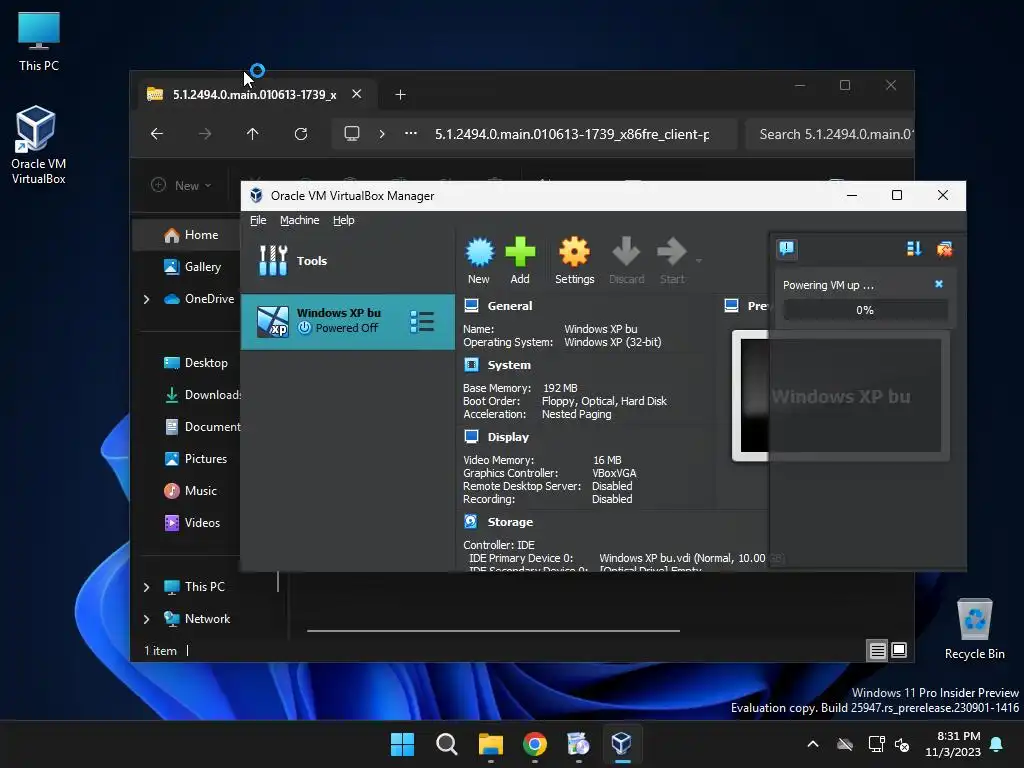This screenshot has height=768, width=1024.
Task: Open the New dropdown in File Explorer
Action: point(182,185)
